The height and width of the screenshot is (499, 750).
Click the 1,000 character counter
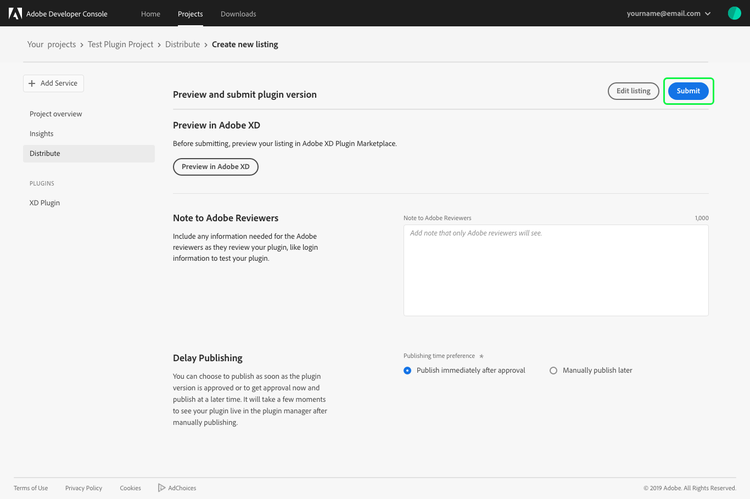(x=702, y=218)
